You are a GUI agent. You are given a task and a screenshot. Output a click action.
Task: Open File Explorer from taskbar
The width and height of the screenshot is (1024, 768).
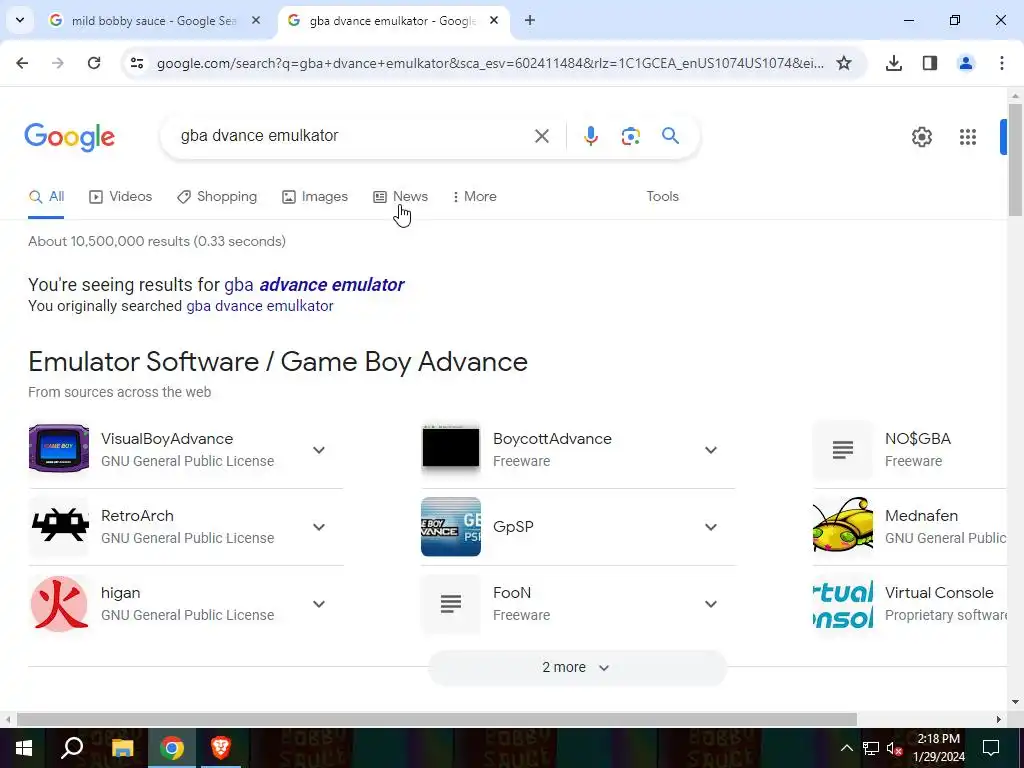[122, 748]
